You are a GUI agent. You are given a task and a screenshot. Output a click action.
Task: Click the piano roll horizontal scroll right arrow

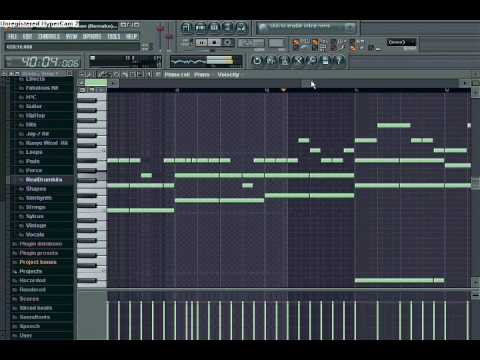click(x=465, y=83)
